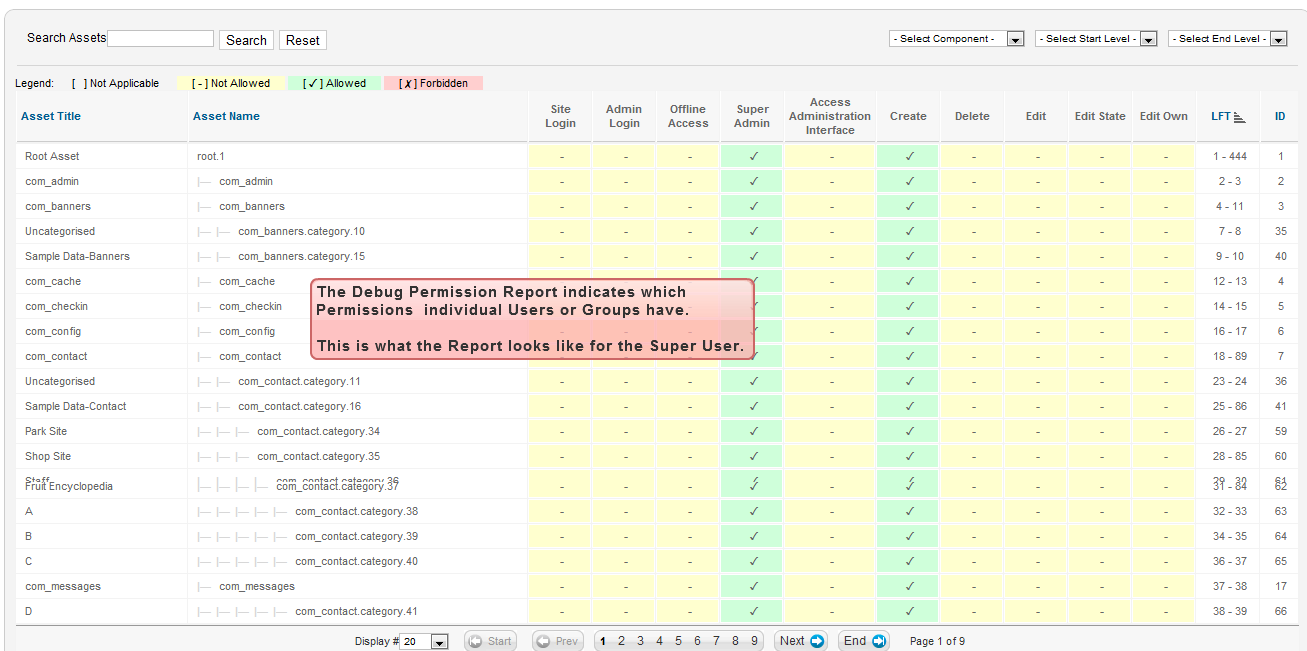
Task: Go to page 9
Action: point(754,641)
